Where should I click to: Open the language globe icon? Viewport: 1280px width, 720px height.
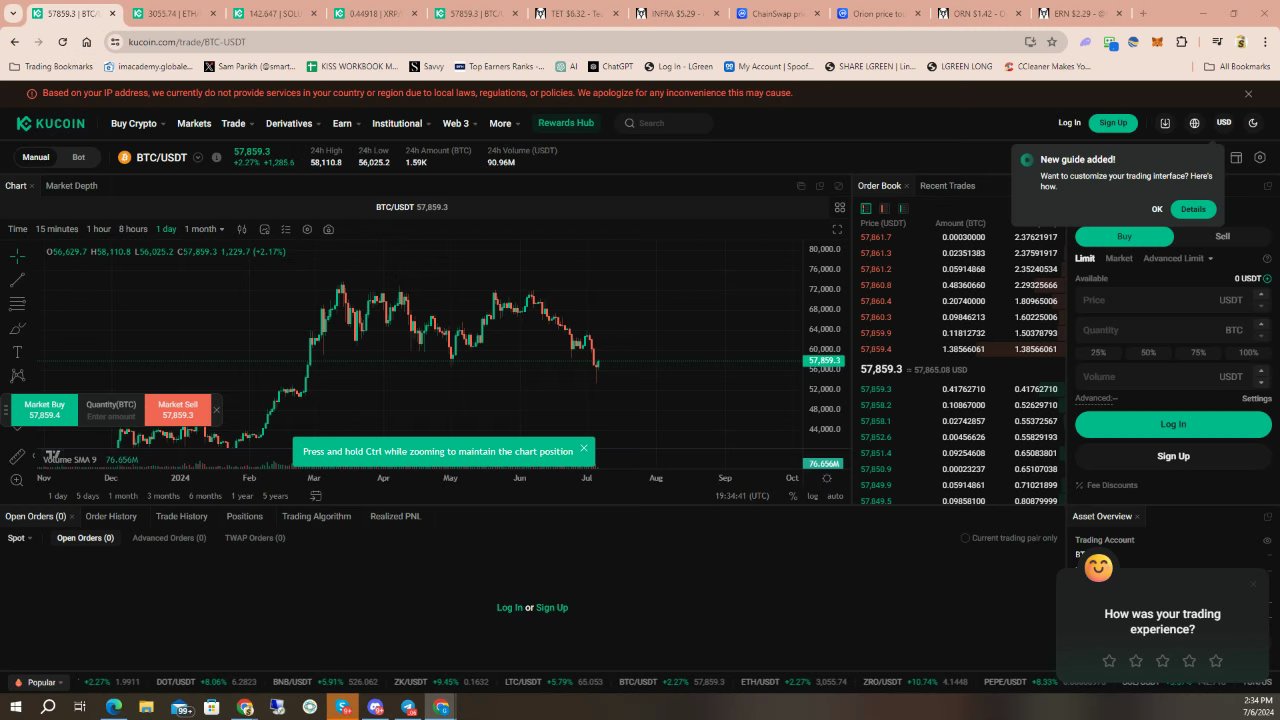tap(1194, 123)
